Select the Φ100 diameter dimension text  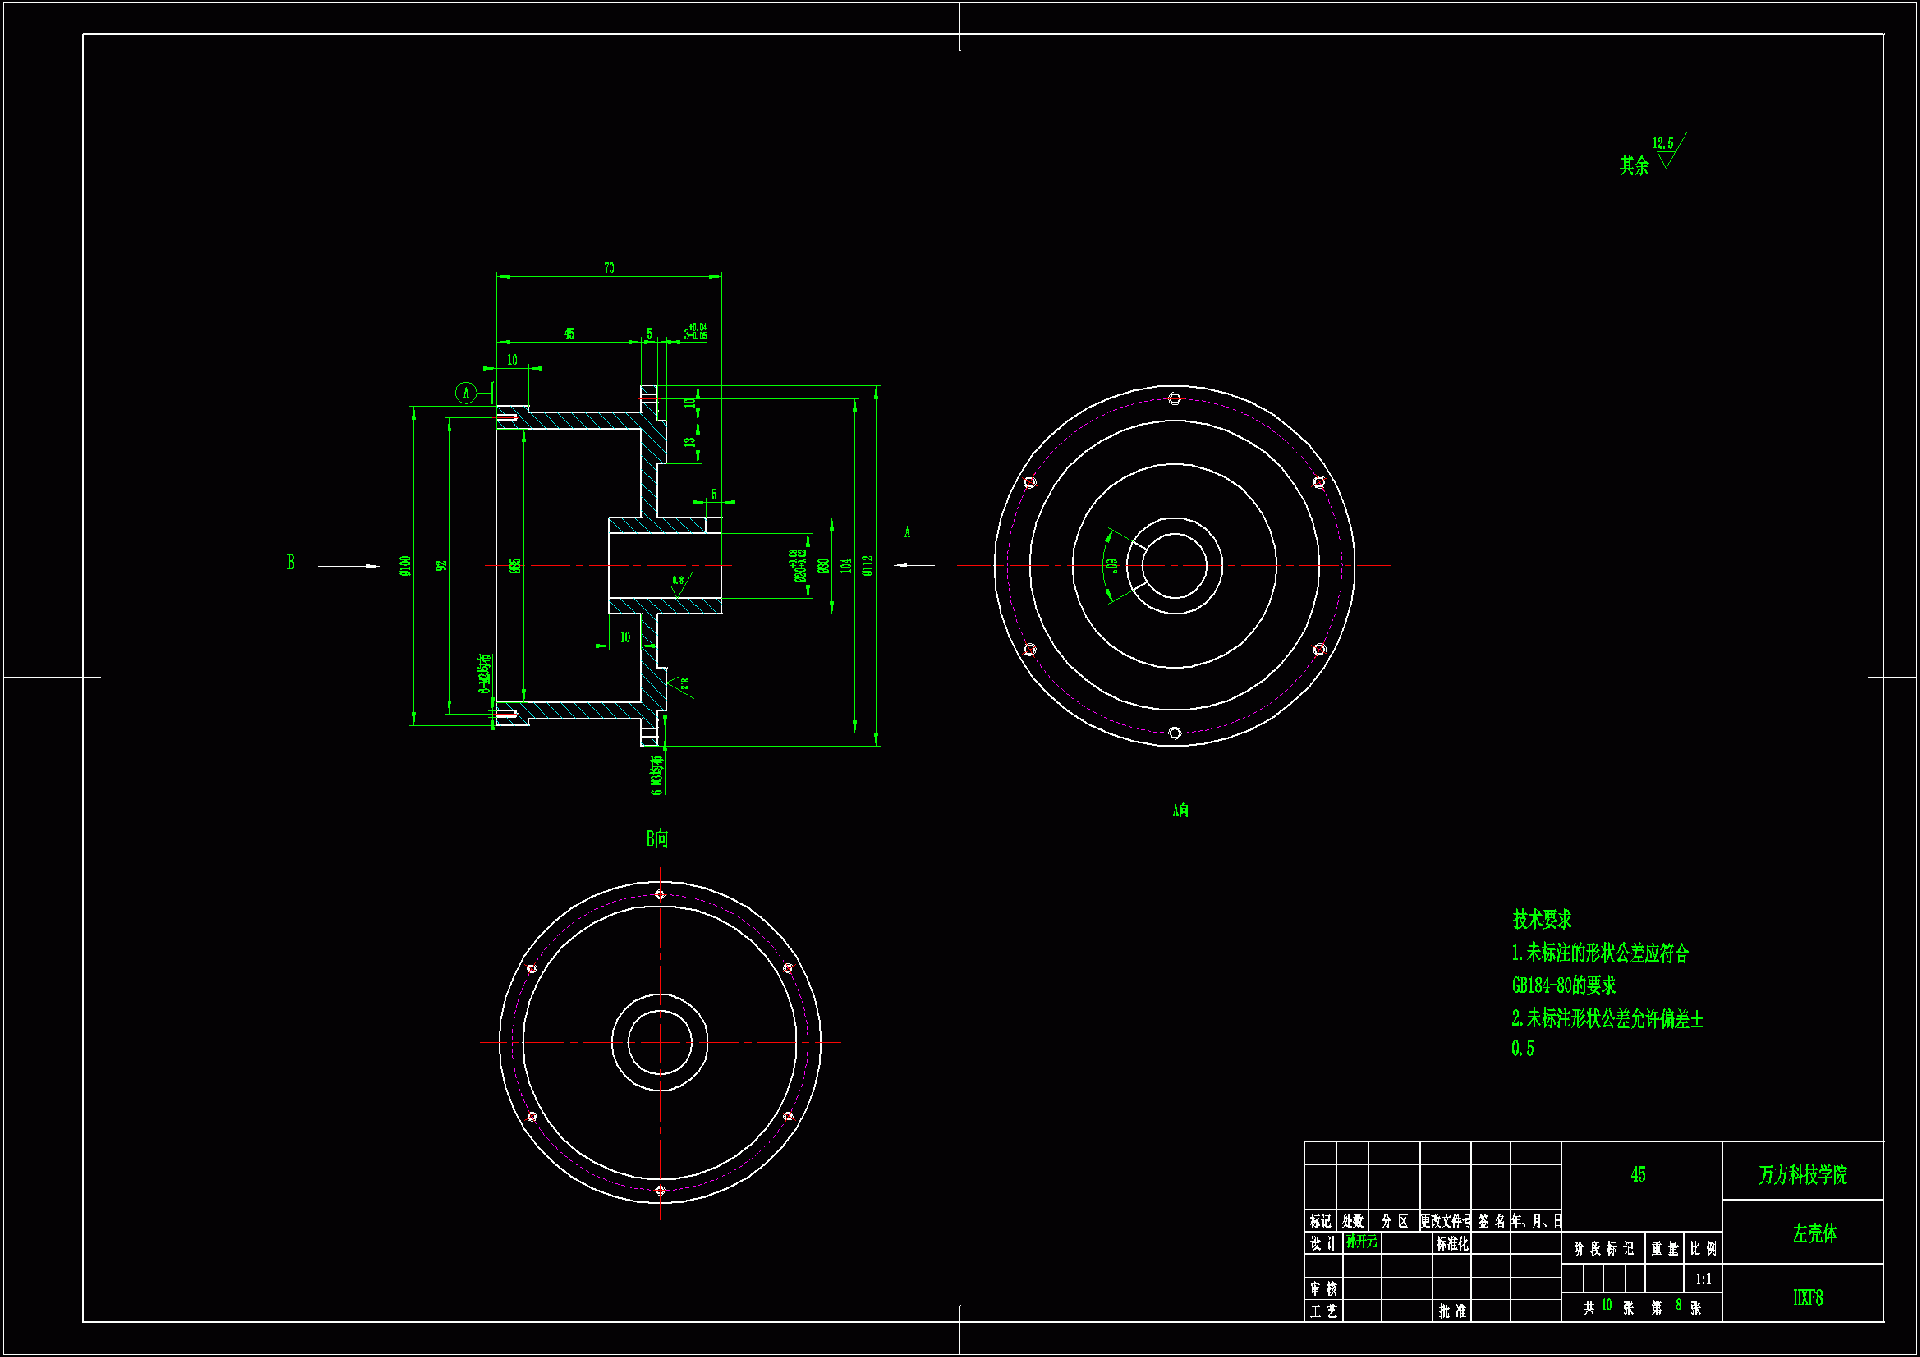click(405, 566)
